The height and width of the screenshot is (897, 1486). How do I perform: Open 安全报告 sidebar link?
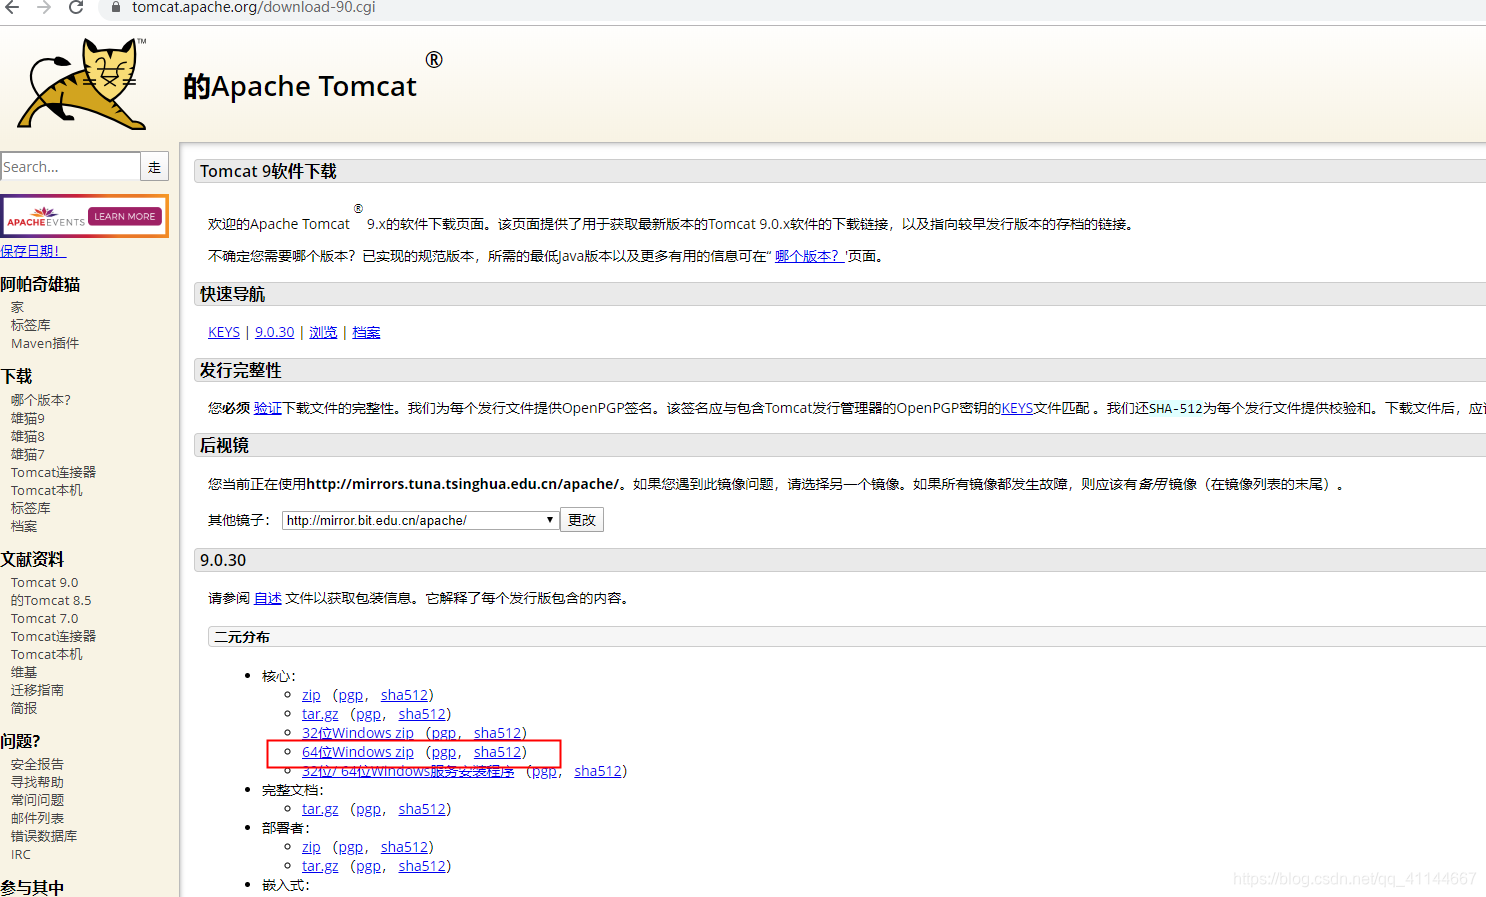click(37, 764)
